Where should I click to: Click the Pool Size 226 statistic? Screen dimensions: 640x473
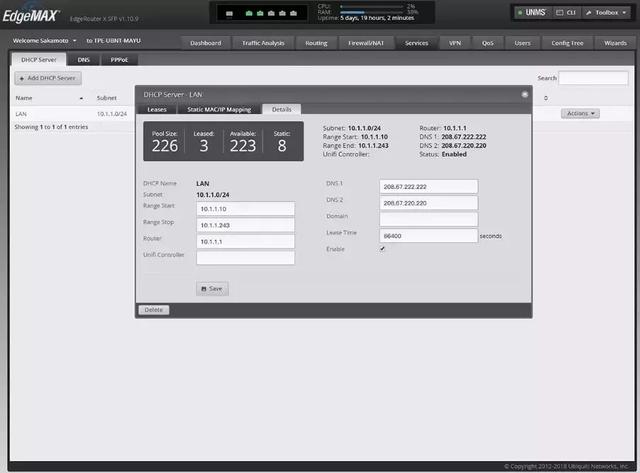click(x=165, y=142)
